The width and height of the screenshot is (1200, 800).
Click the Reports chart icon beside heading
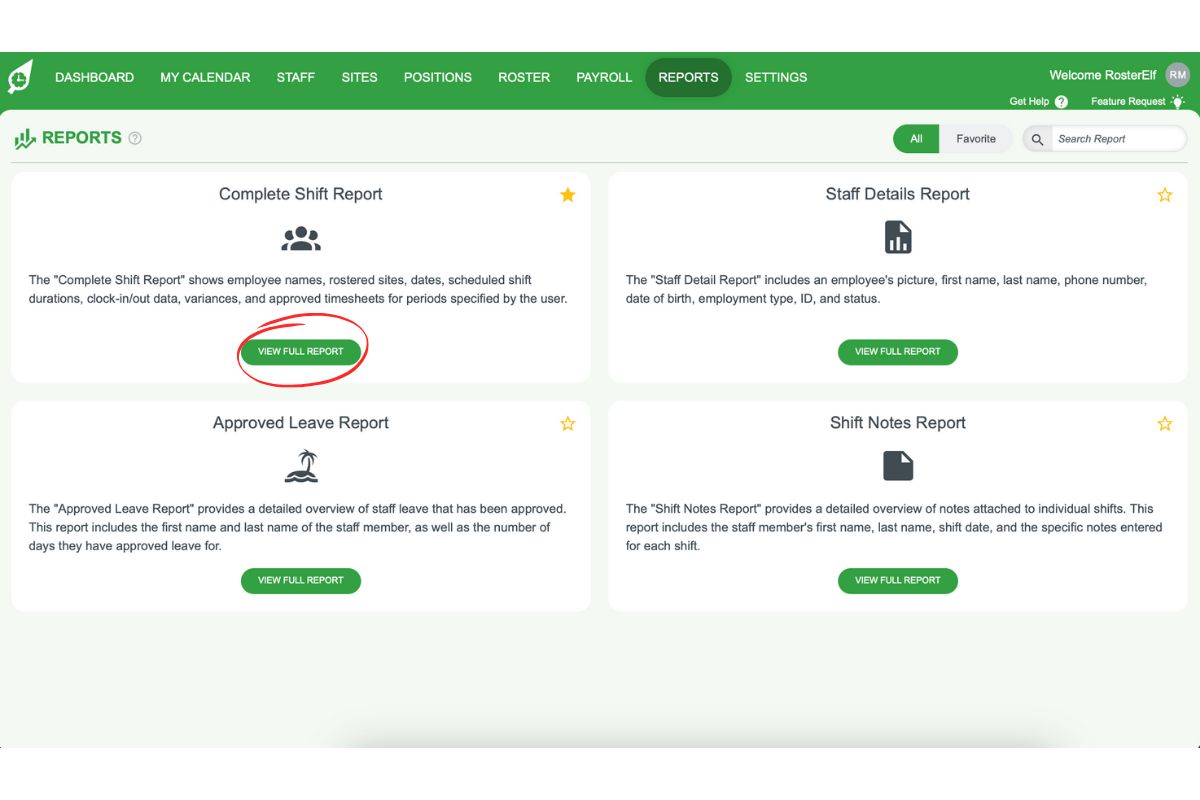coord(25,139)
